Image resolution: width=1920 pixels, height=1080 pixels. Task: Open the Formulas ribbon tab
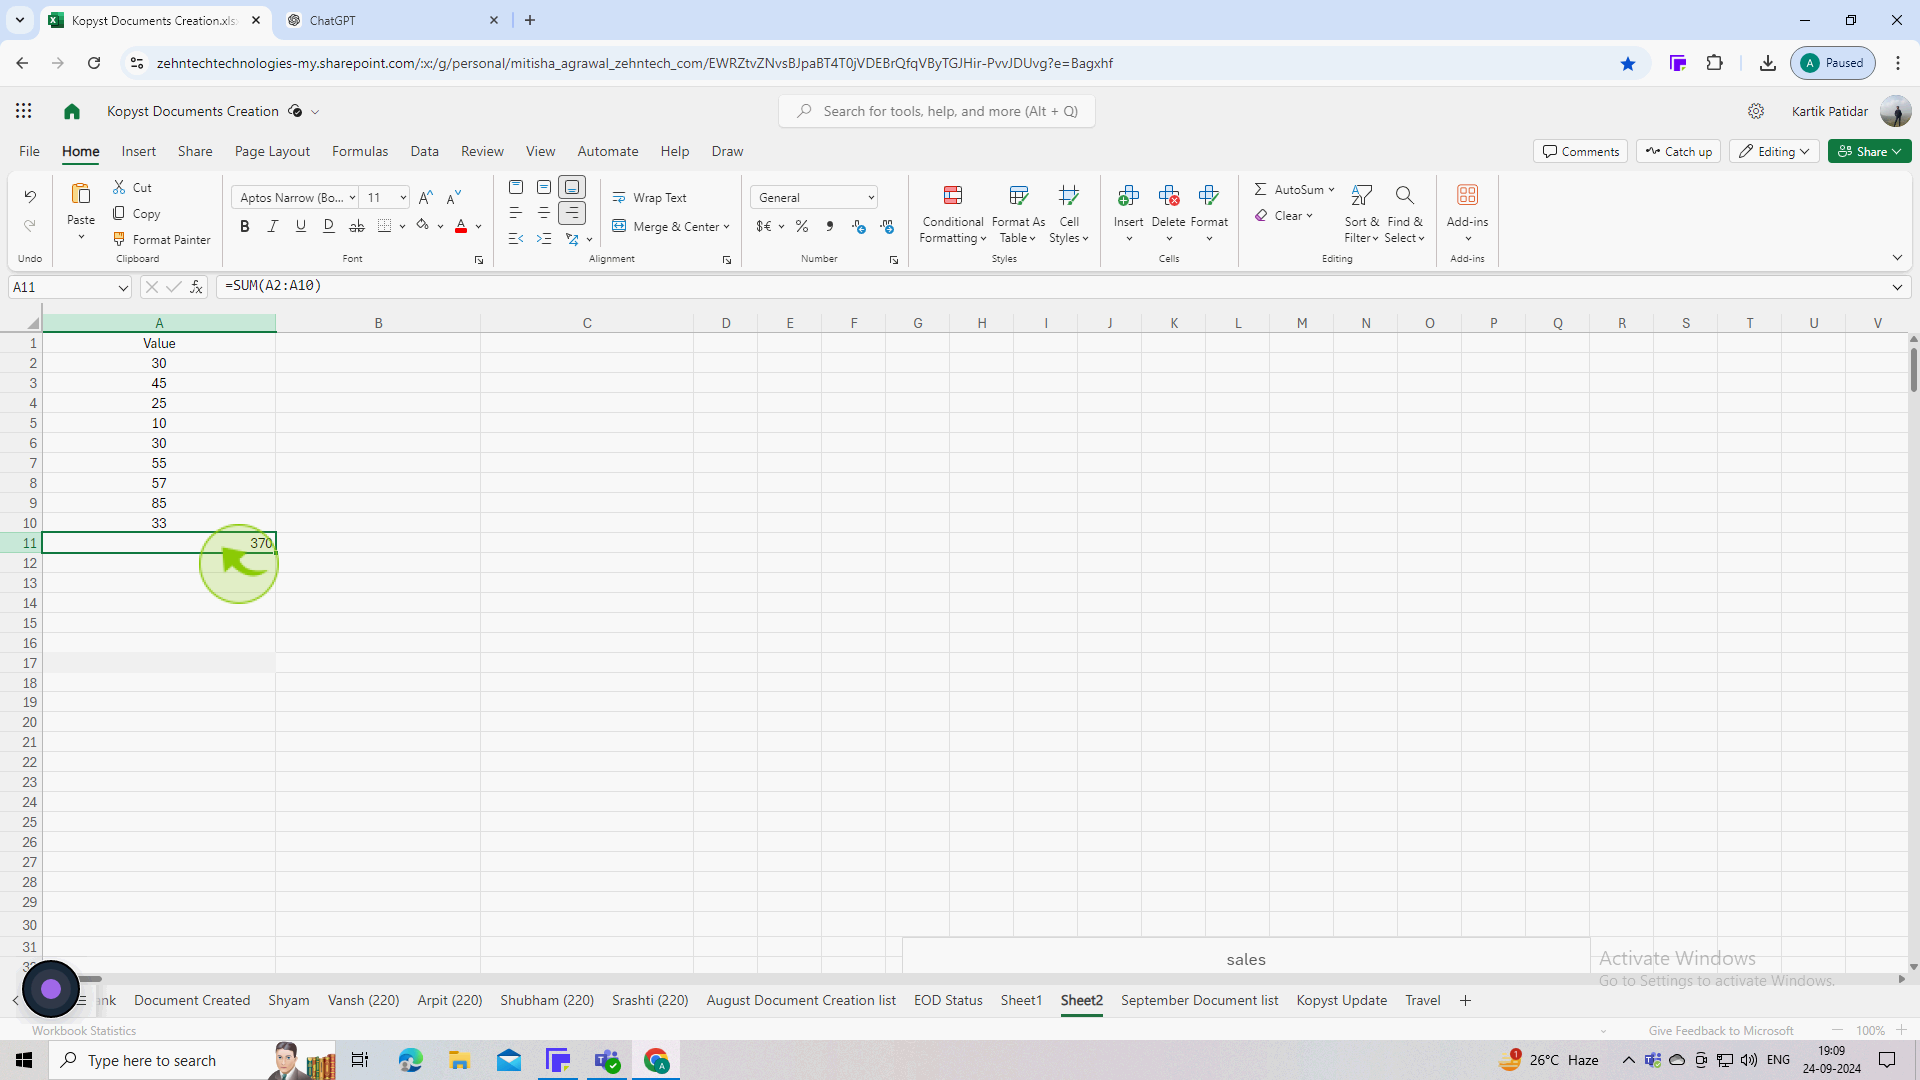[x=360, y=151]
